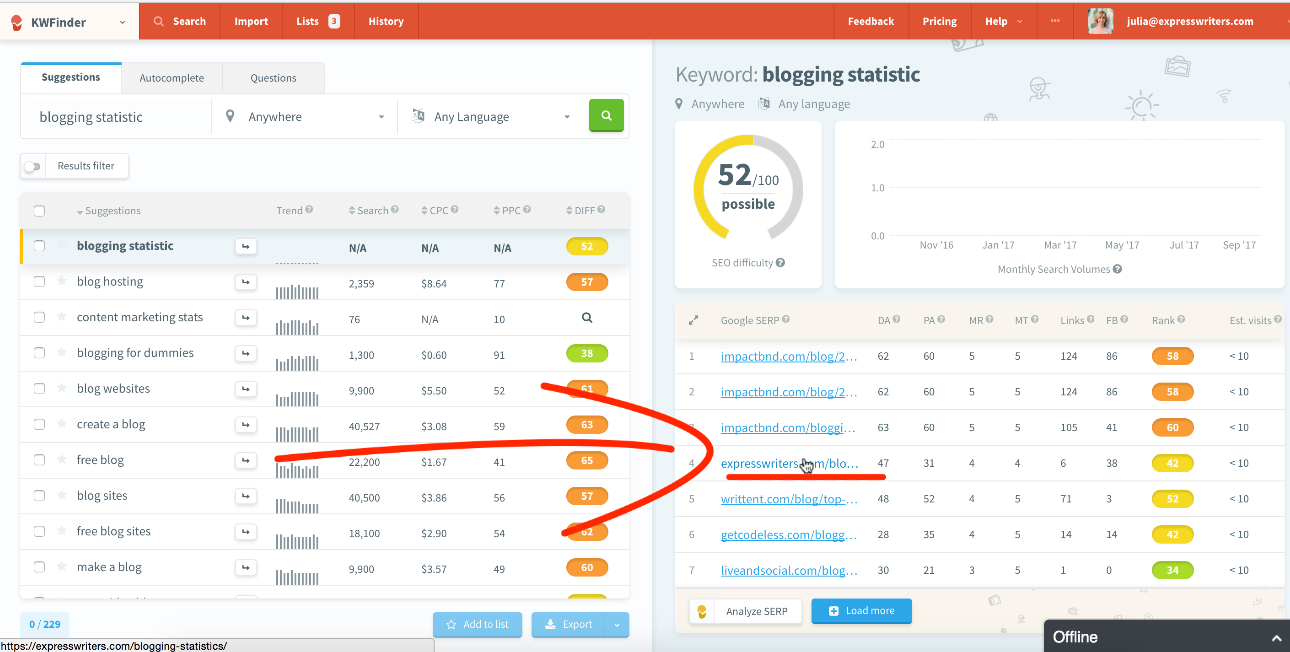1290x652 pixels.
Task: Click the arrow icon beside content marketing stats
Action: pyautogui.click(x=246, y=317)
